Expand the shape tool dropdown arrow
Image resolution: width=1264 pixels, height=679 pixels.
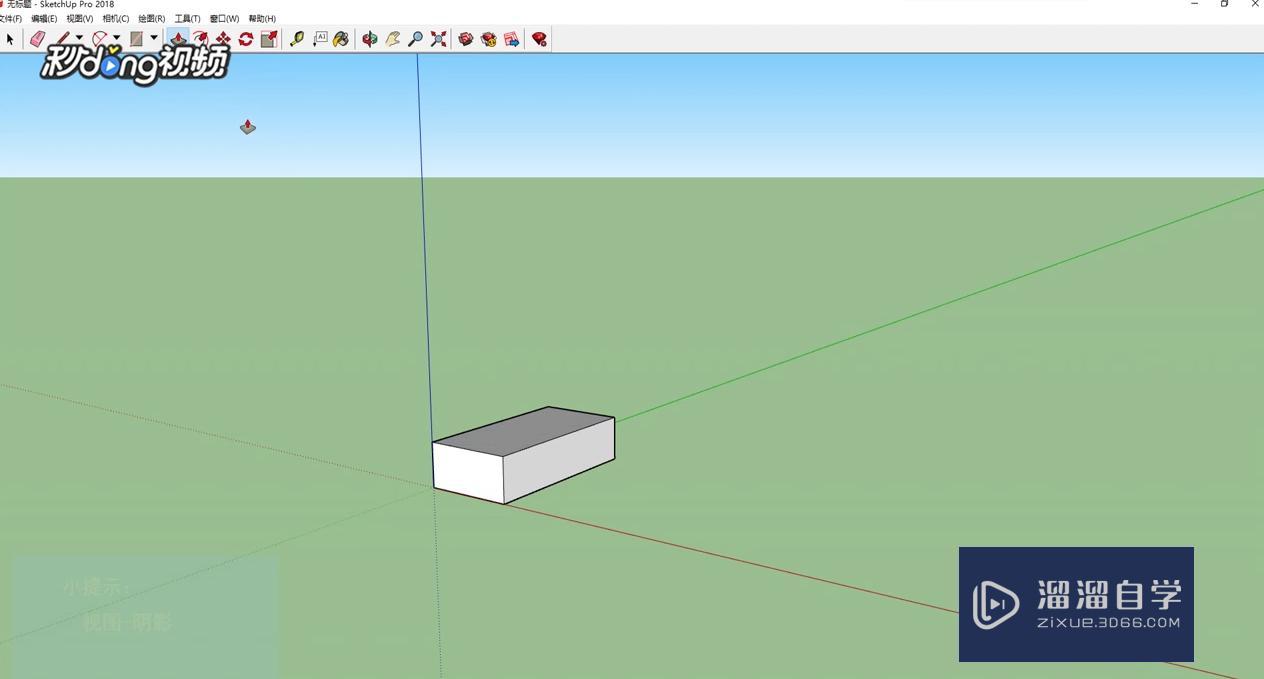point(154,38)
